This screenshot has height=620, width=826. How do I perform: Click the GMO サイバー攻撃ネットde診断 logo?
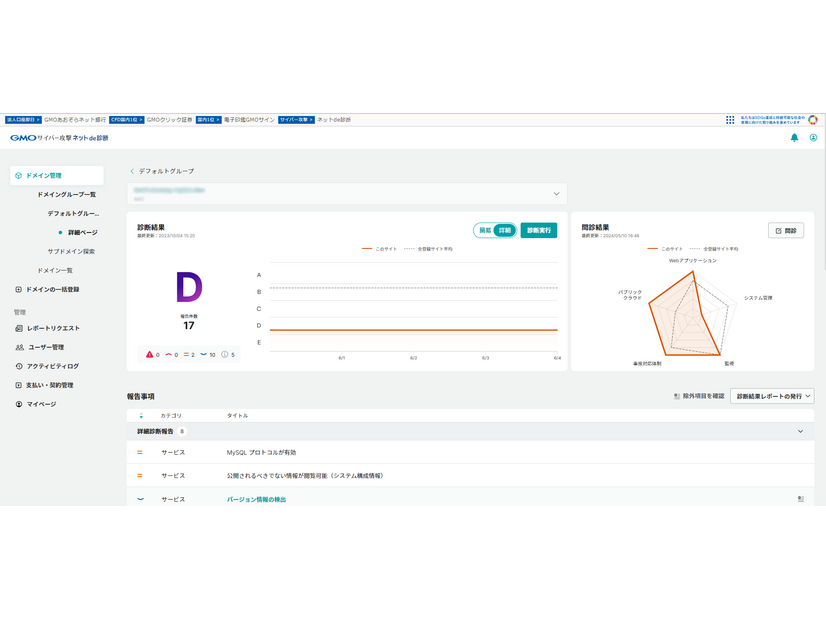pos(58,138)
